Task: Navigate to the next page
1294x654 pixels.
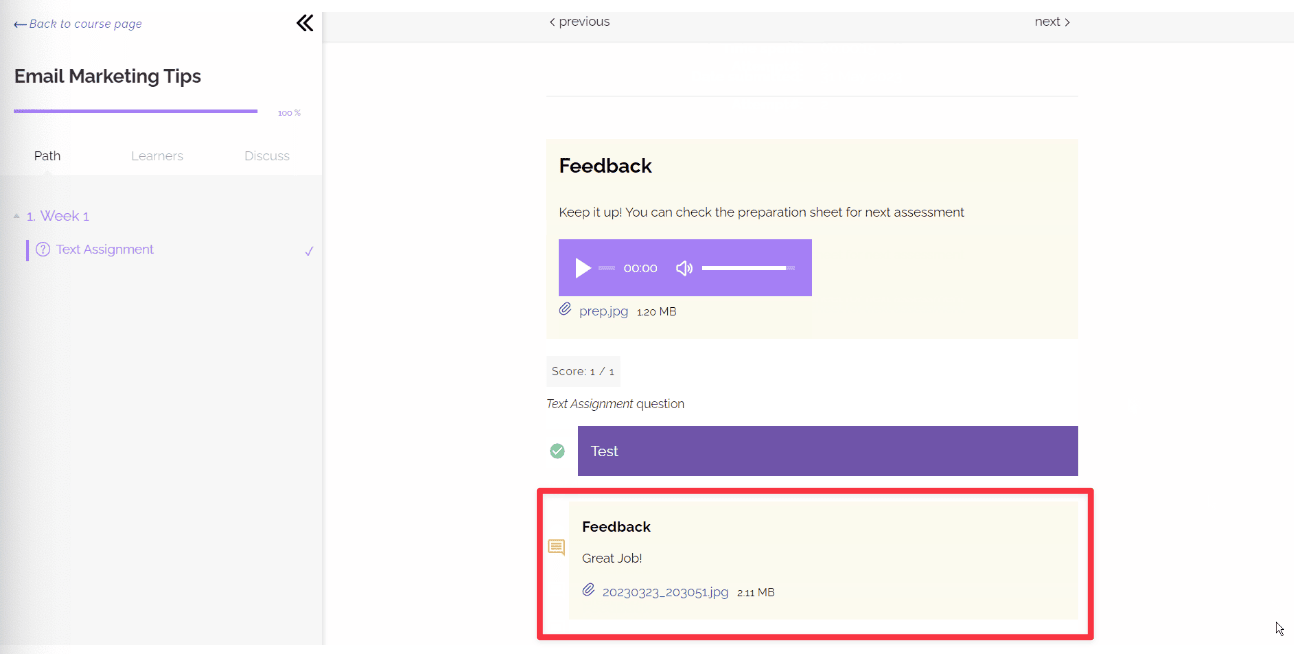Action: [1052, 22]
